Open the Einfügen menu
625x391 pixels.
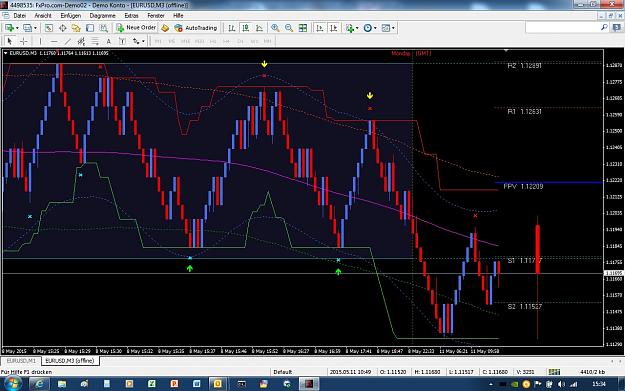[x=71, y=16]
